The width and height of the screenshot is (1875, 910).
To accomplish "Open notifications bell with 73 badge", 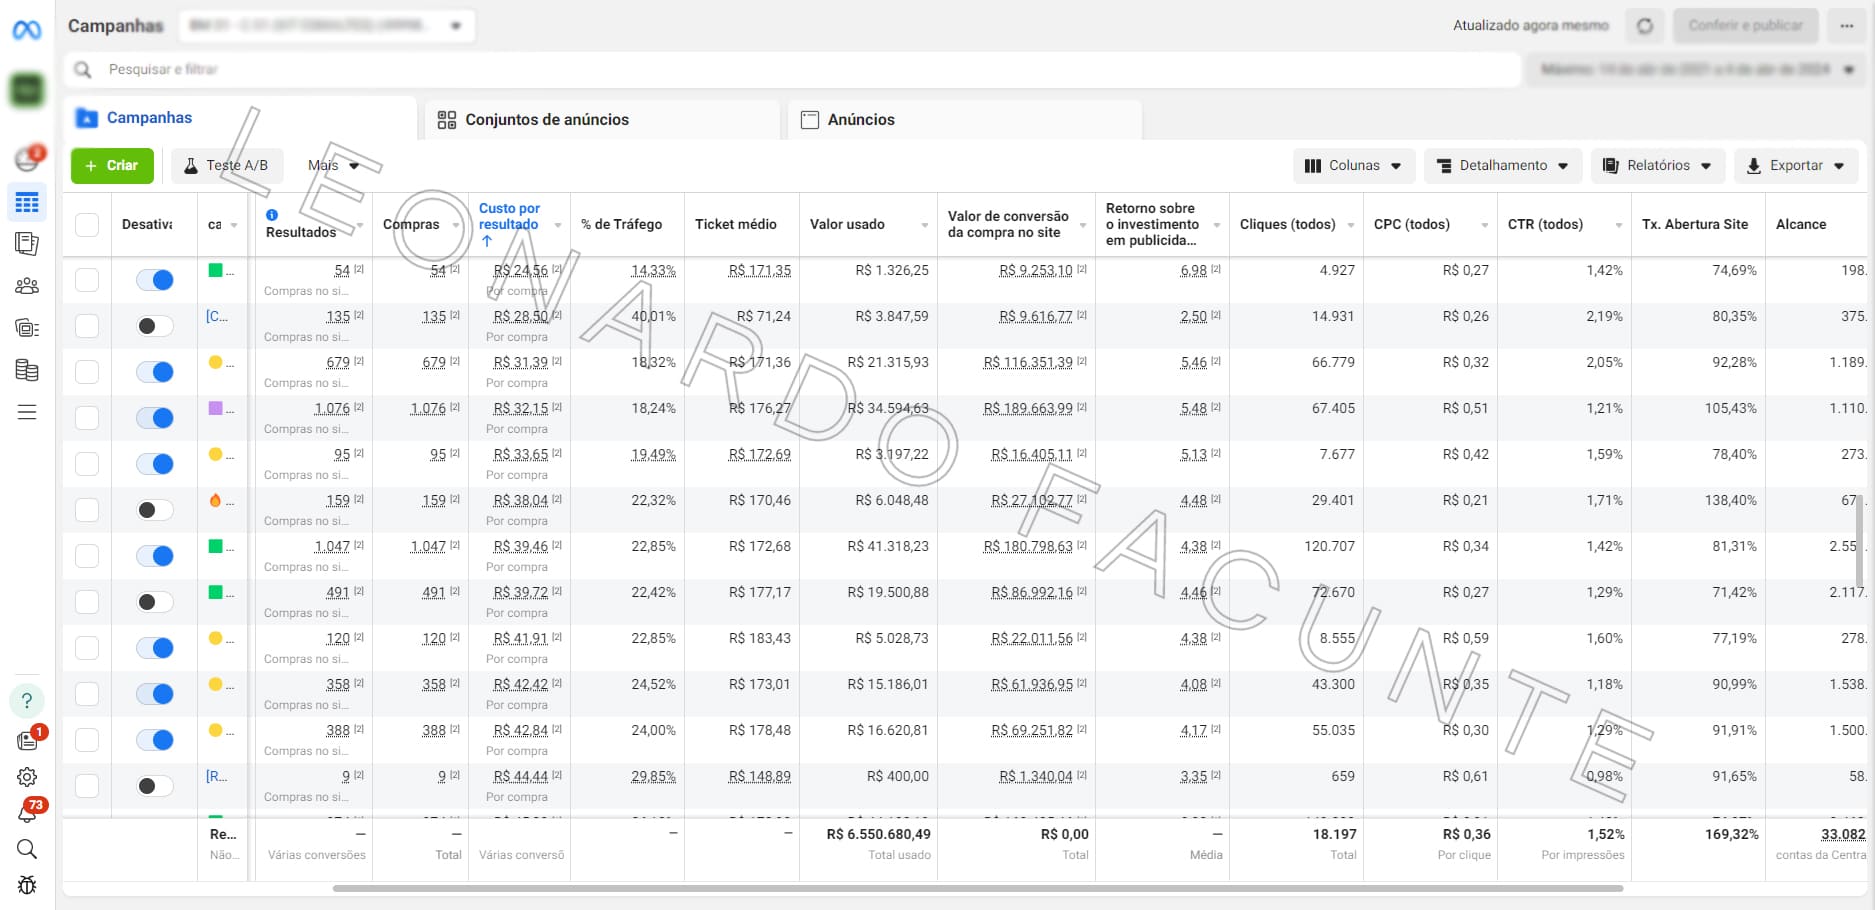I will [x=28, y=812].
